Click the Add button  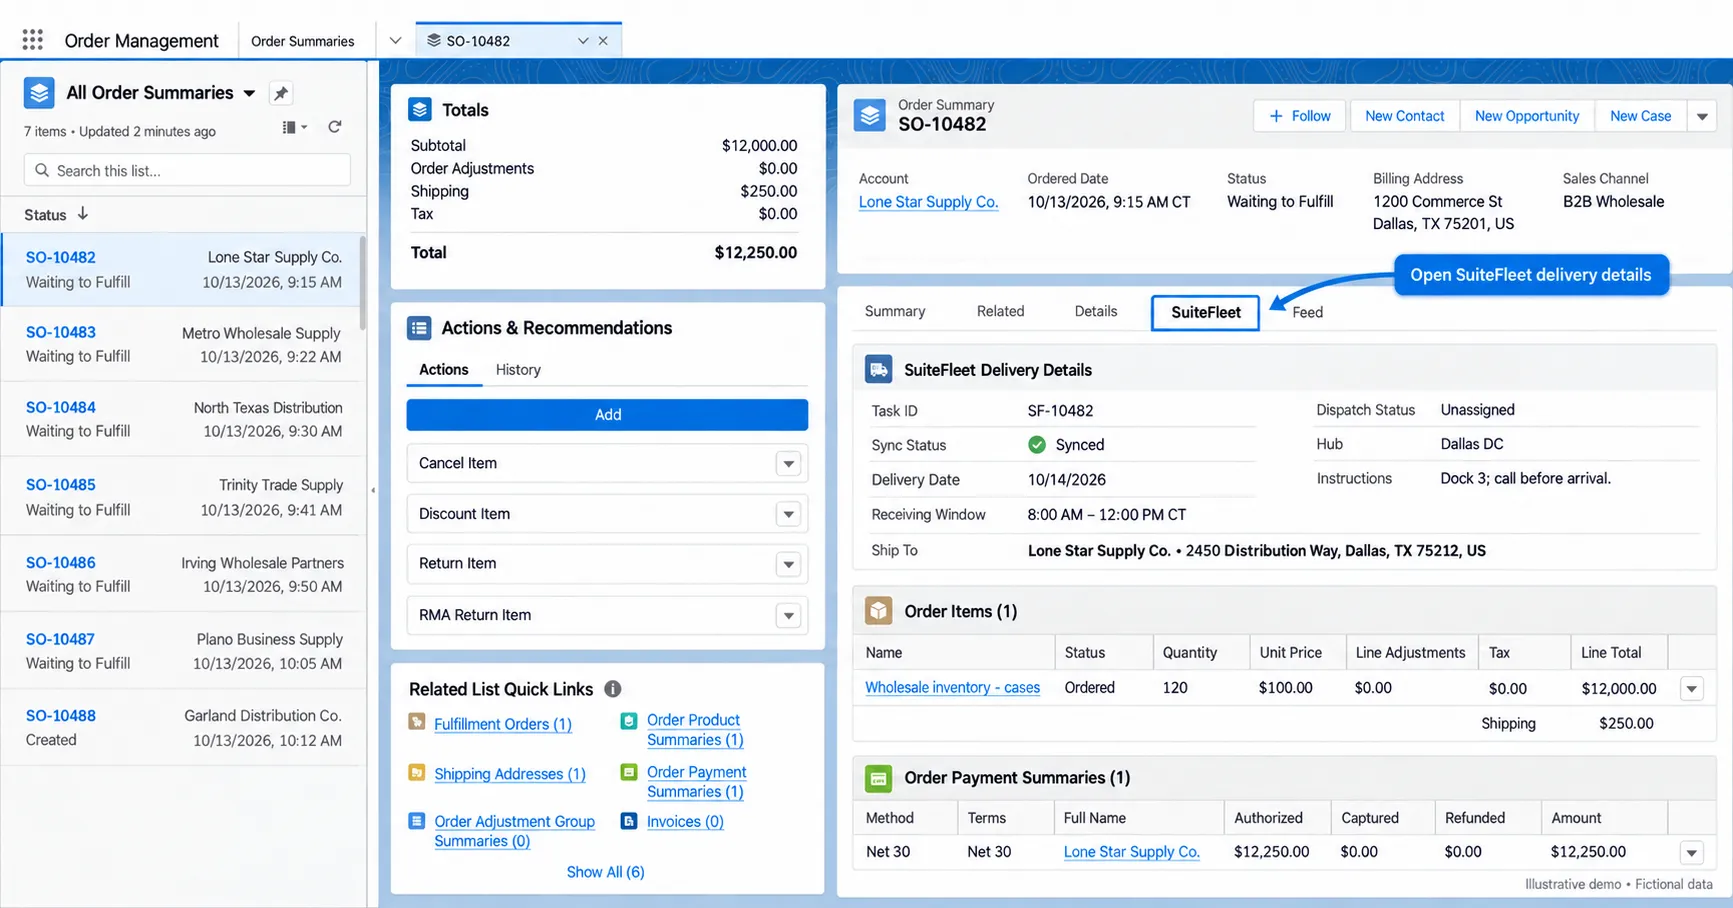(x=607, y=415)
